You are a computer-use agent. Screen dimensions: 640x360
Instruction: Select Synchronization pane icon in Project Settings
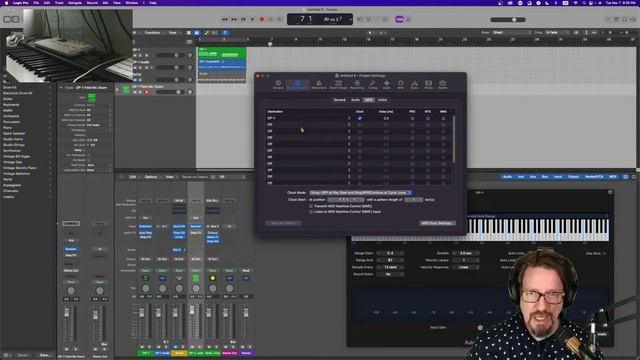[x=297, y=84]
